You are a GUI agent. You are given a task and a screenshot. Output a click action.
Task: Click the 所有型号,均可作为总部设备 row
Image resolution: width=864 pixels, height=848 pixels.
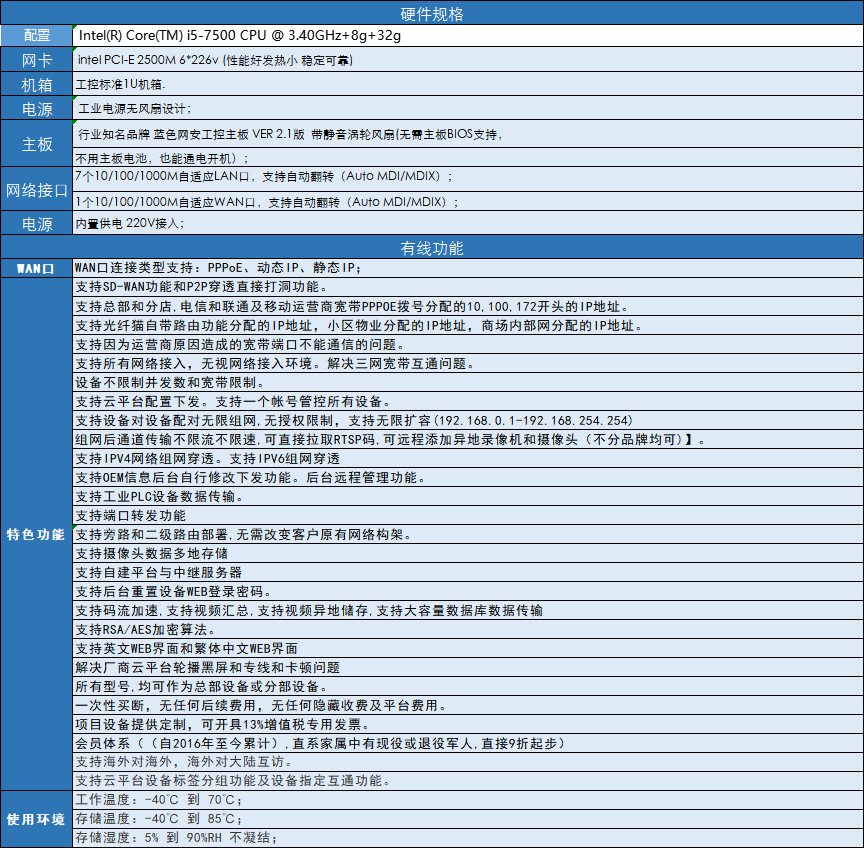click(x=468, y=687)
